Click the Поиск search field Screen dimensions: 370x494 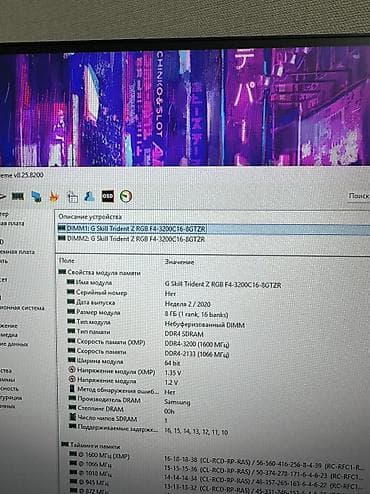(x=359, y=196)
